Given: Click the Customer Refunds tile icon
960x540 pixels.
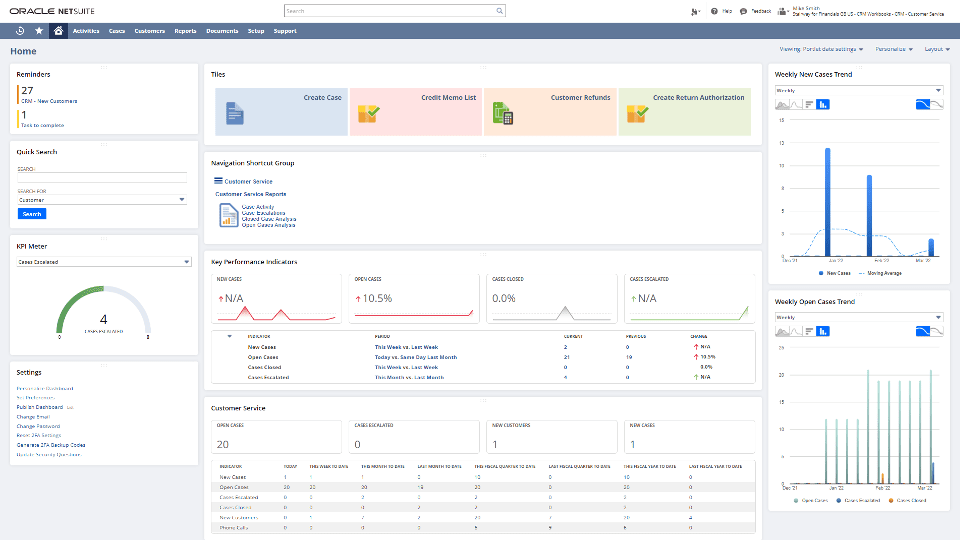Looking at the screenshot, I should 503,113.
